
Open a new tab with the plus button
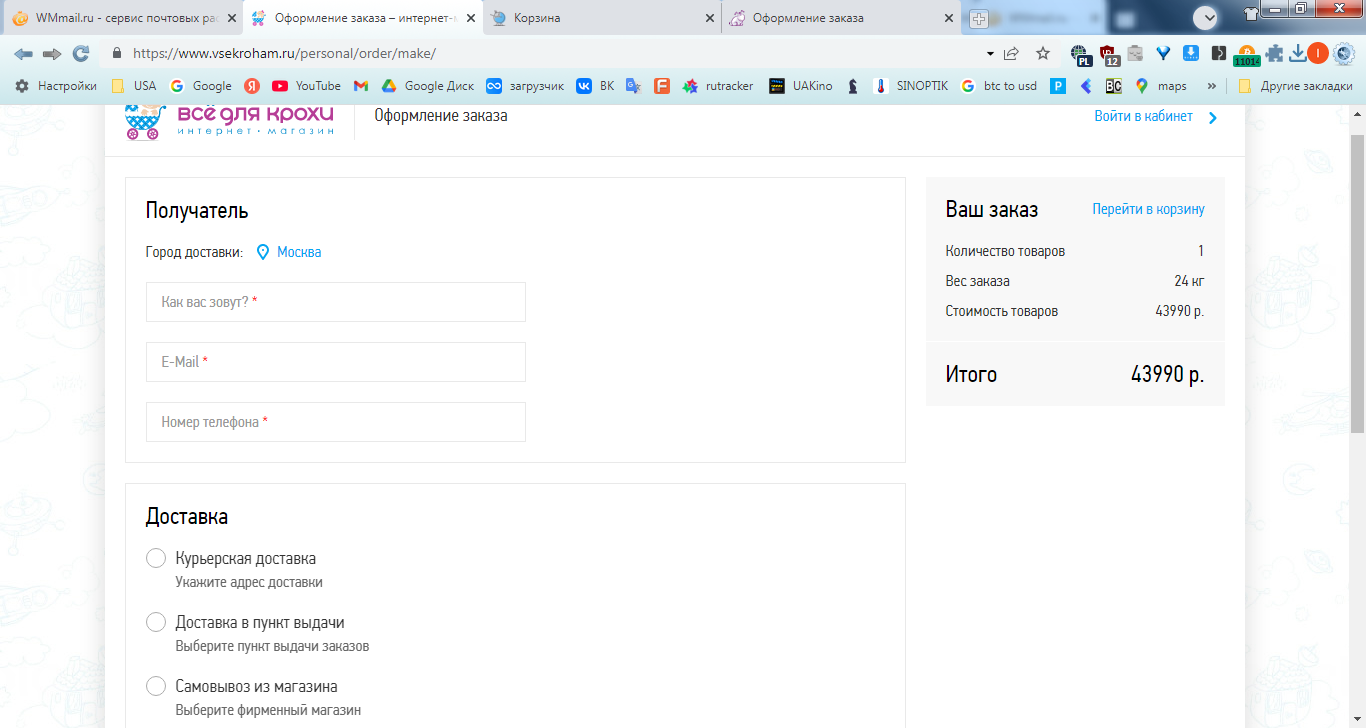tap(979, 18)
